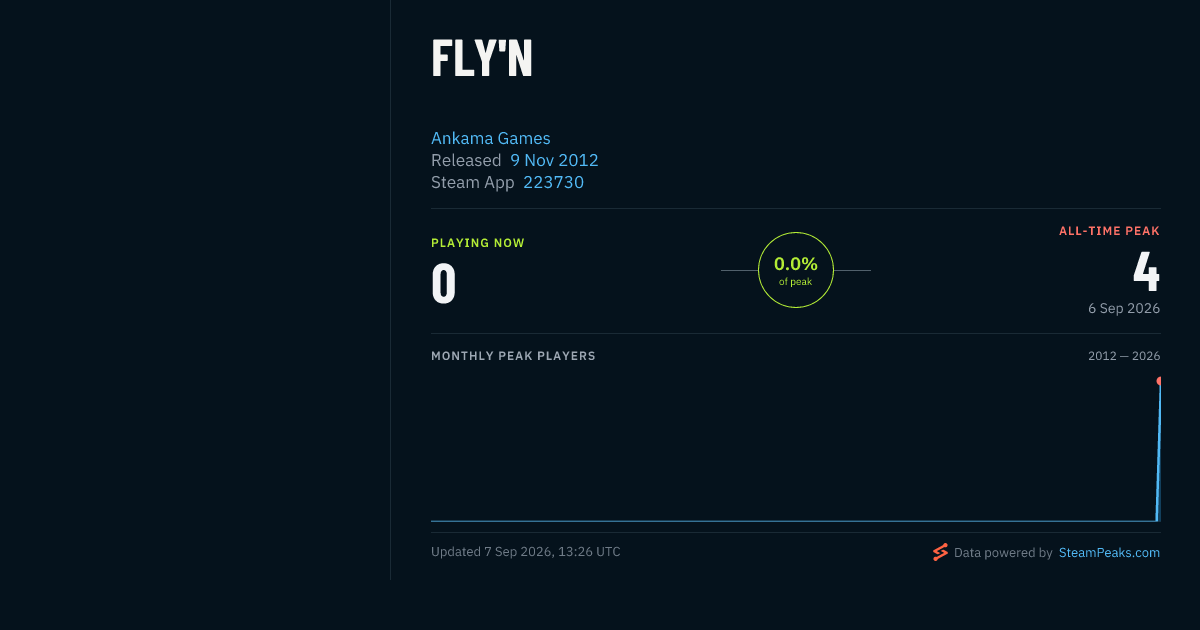Click the 2012 — 2026 range label

pyautogui.click(x=1124, y=356)
